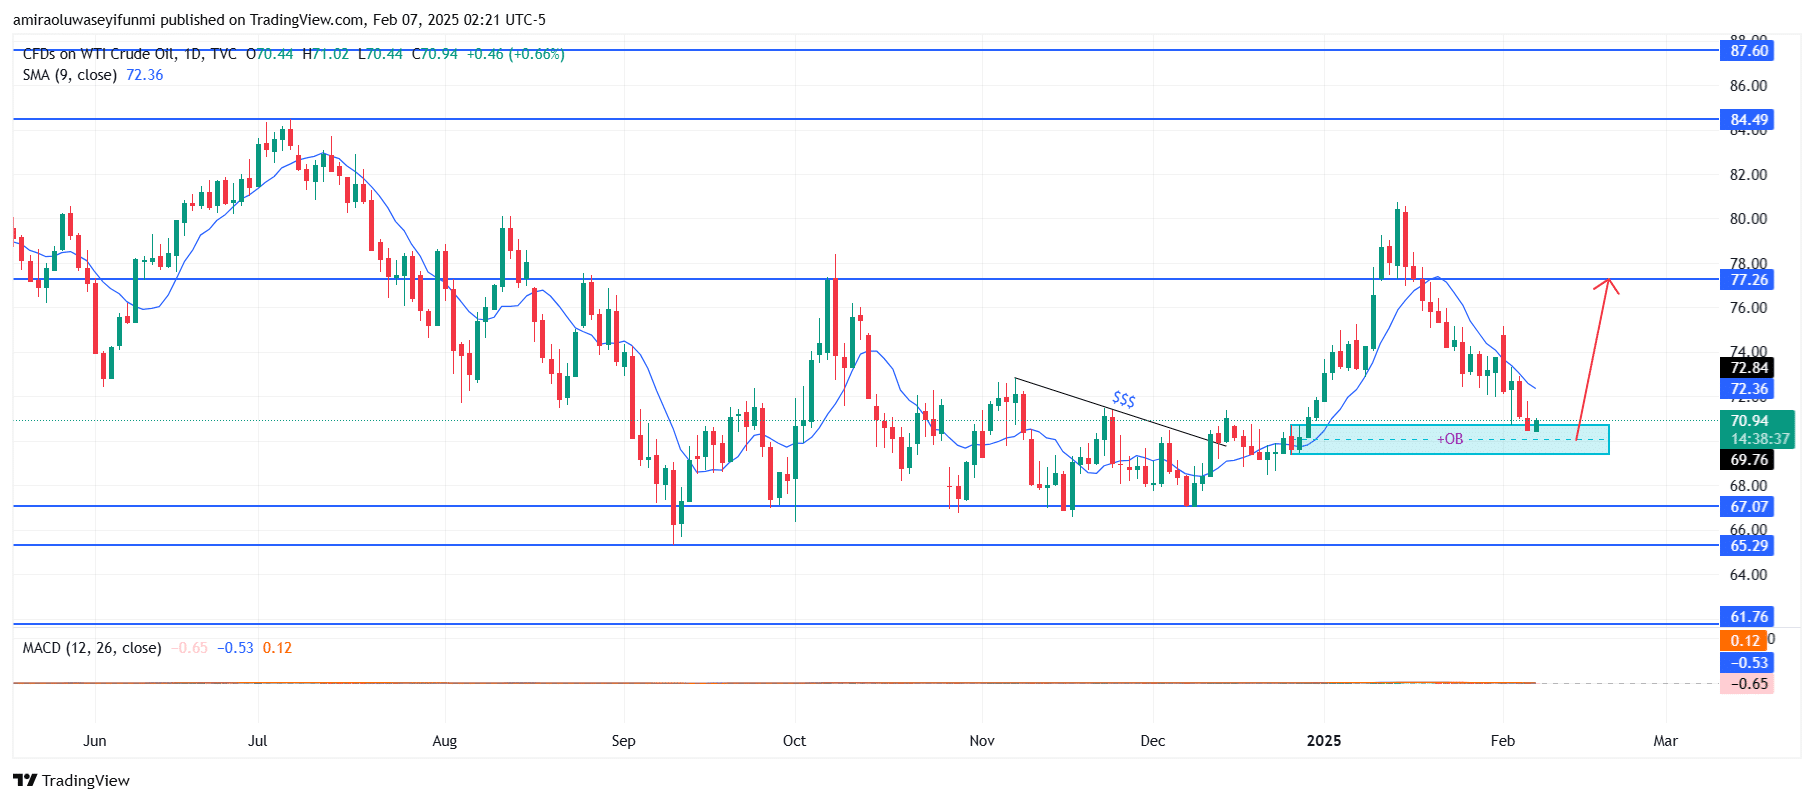Screen dimensions: 1814x802
Task: Click the MACD legend value −0.53
Action: tap(235, 648)
